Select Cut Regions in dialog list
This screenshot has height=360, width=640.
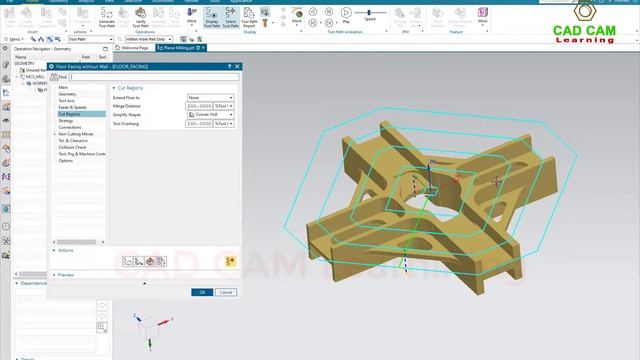pos(81,114)
